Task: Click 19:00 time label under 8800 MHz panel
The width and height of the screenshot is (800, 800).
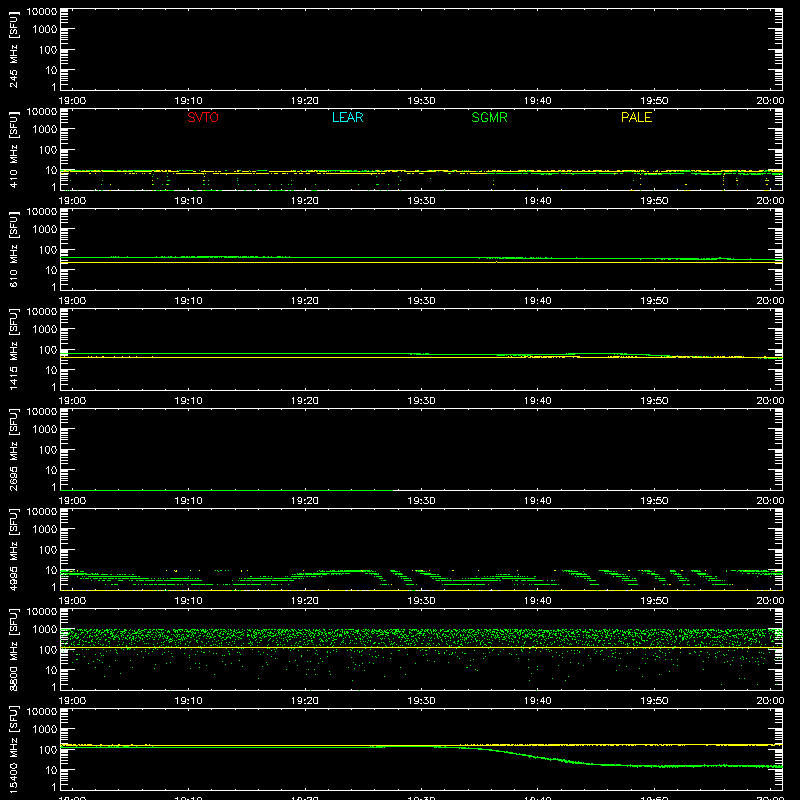Action: coord(72,701)
